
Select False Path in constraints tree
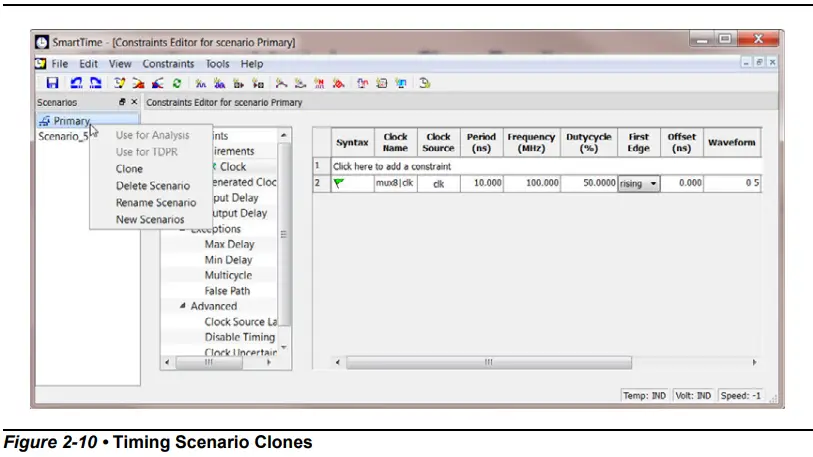tap(227, 291)
